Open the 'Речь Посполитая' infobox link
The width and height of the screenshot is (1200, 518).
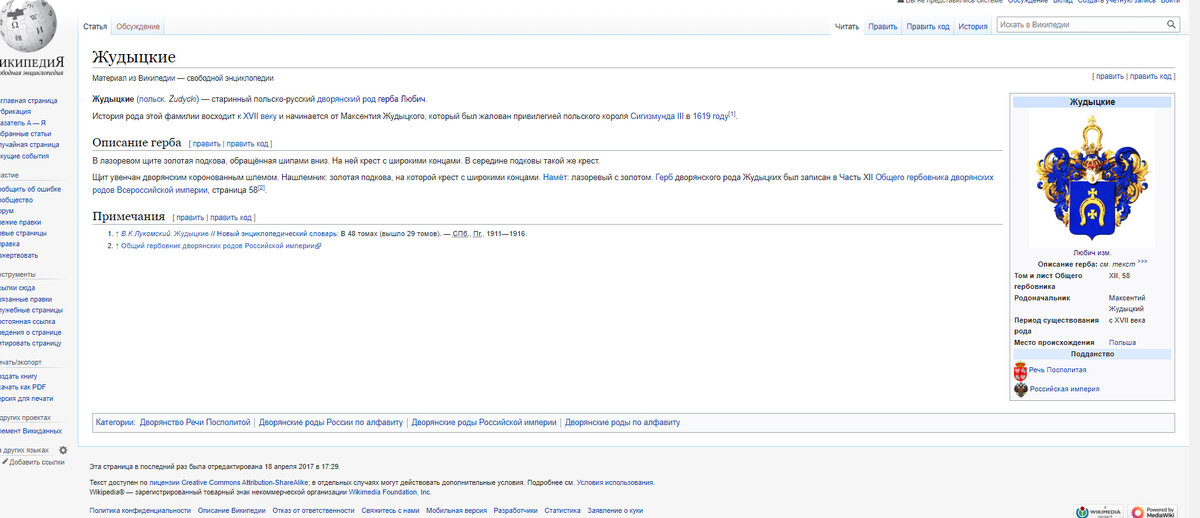[1057, 370]
